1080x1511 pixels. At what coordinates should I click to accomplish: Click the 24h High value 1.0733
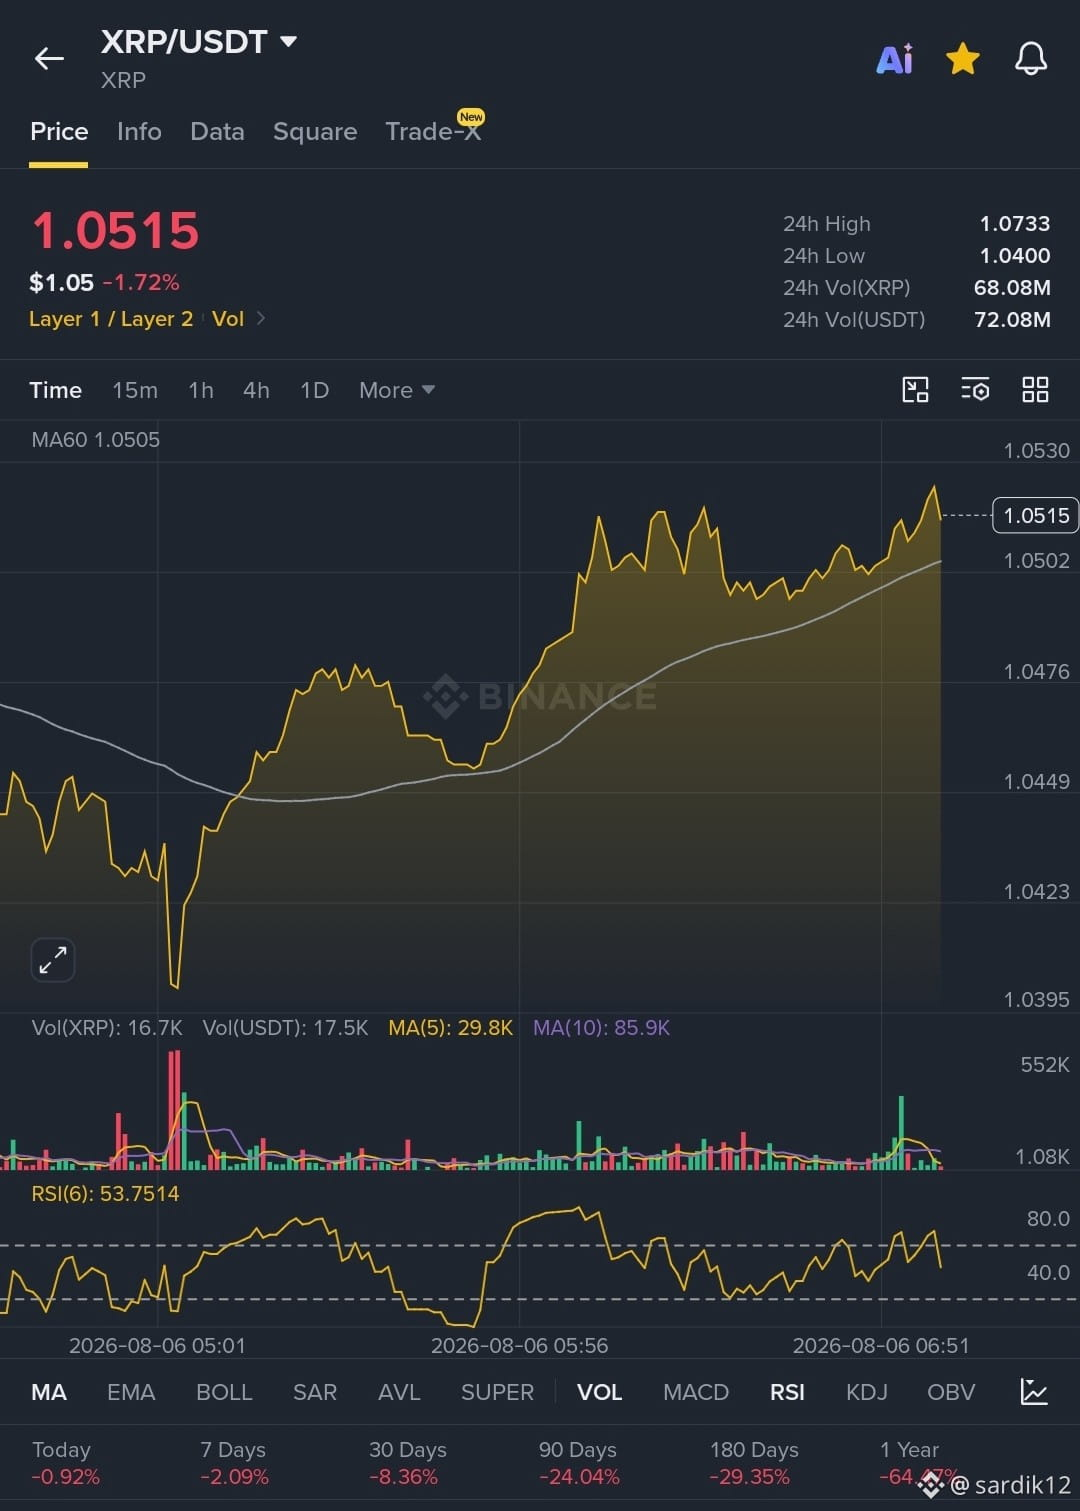point(1014,224)
